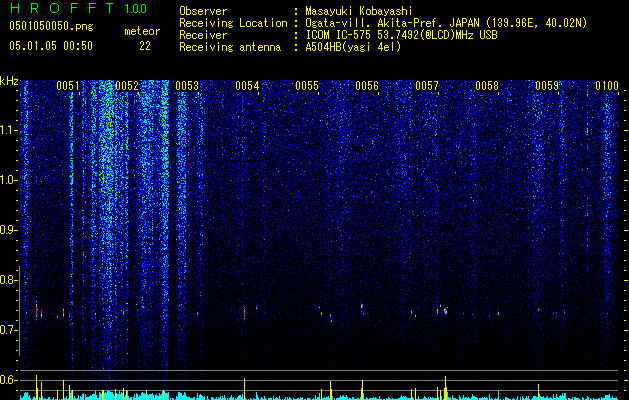Image resolution: width=629 pixels, height=400 pixels.
Task: Select antenna text A504HB(yagi 4el)
Action: 353,47
